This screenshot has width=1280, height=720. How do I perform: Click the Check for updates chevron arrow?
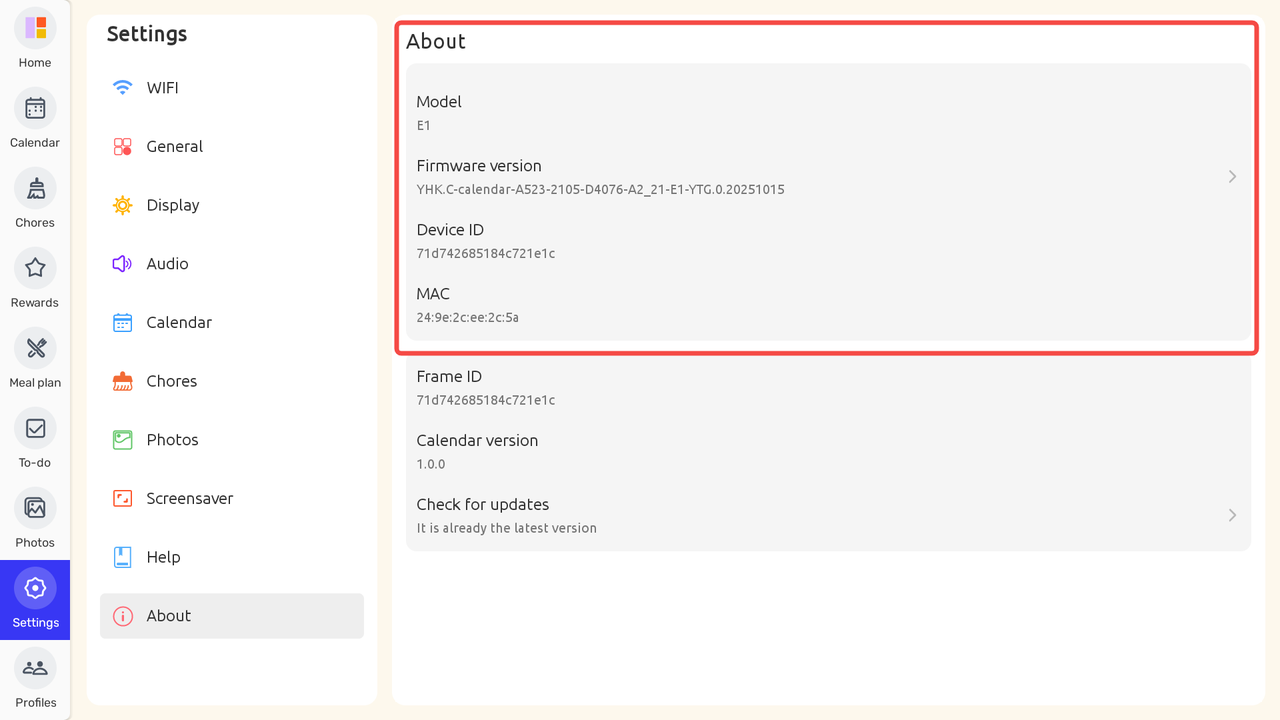tap(1232, 515)
